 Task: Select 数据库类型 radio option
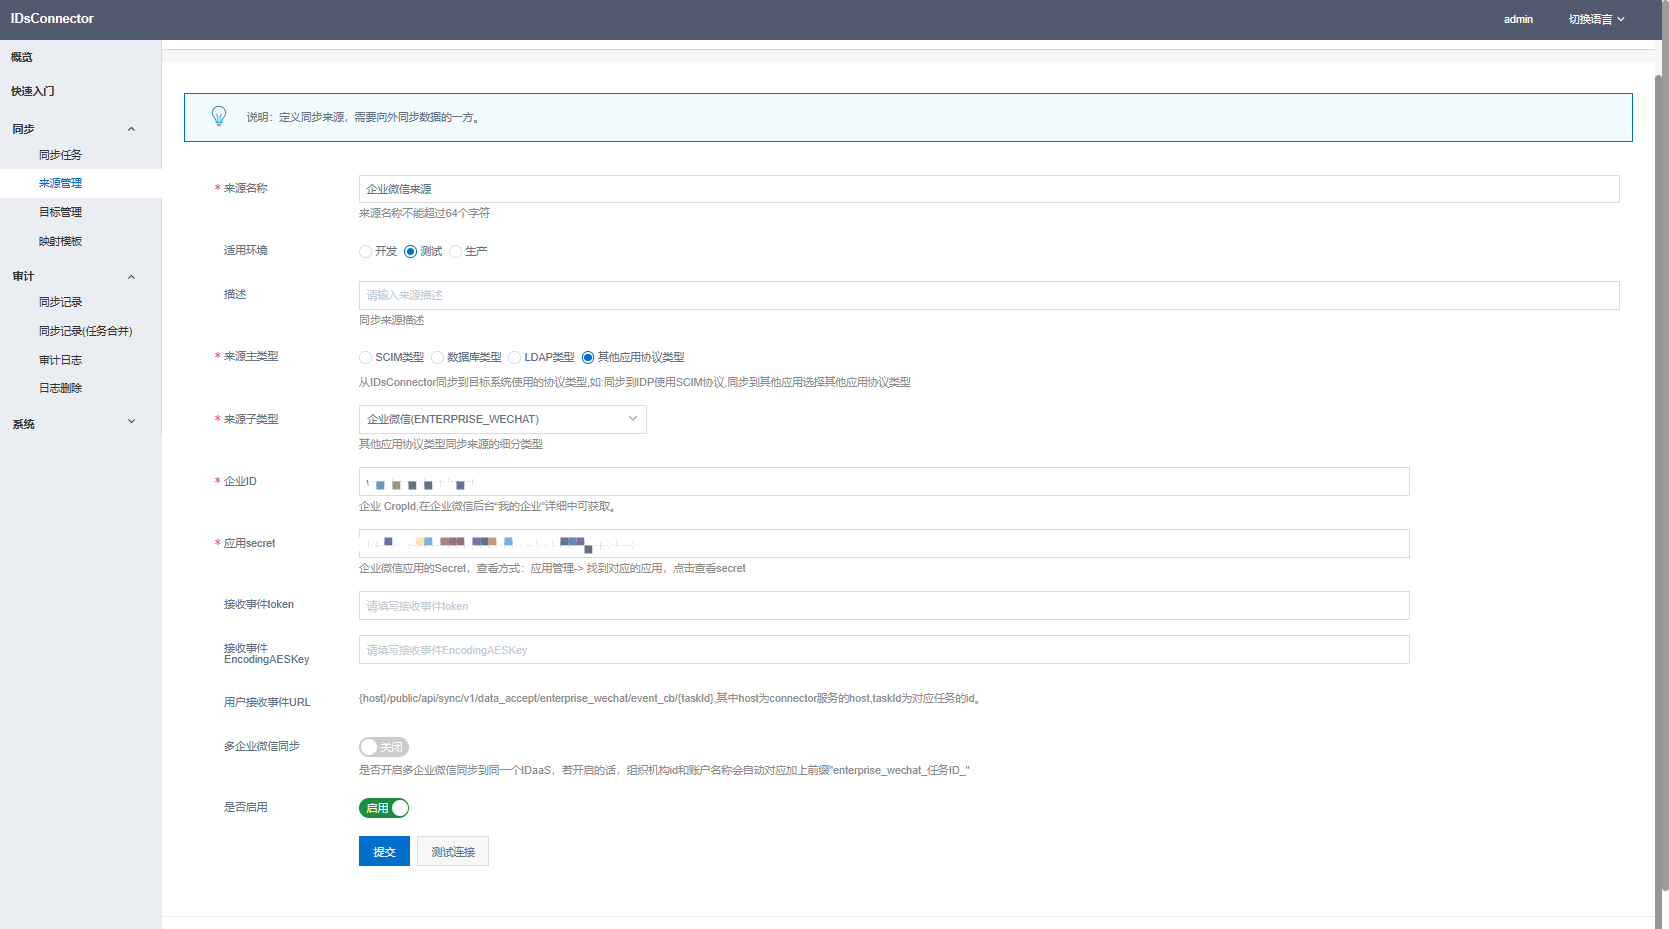[438, 358]
